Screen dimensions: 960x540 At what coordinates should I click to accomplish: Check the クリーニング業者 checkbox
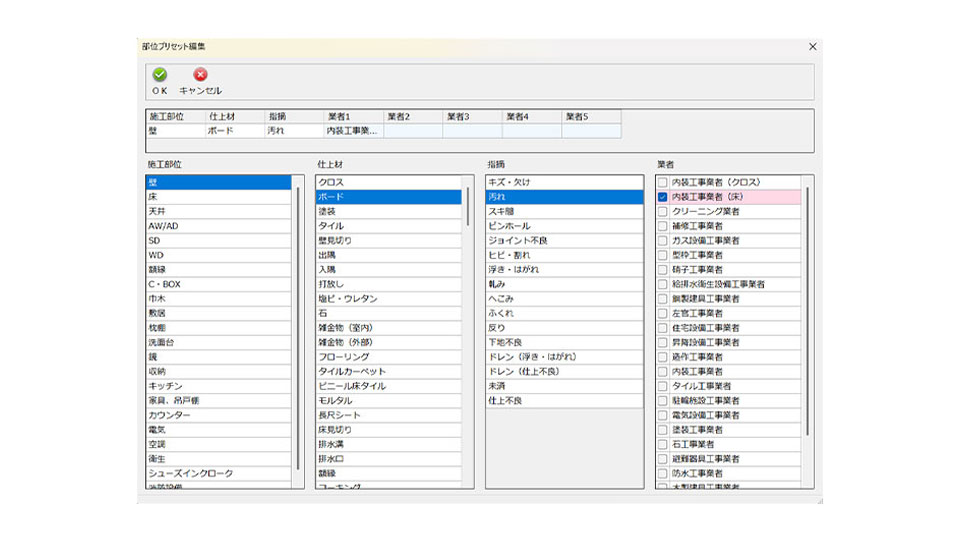pyautogui.click(x=662, y=212)
